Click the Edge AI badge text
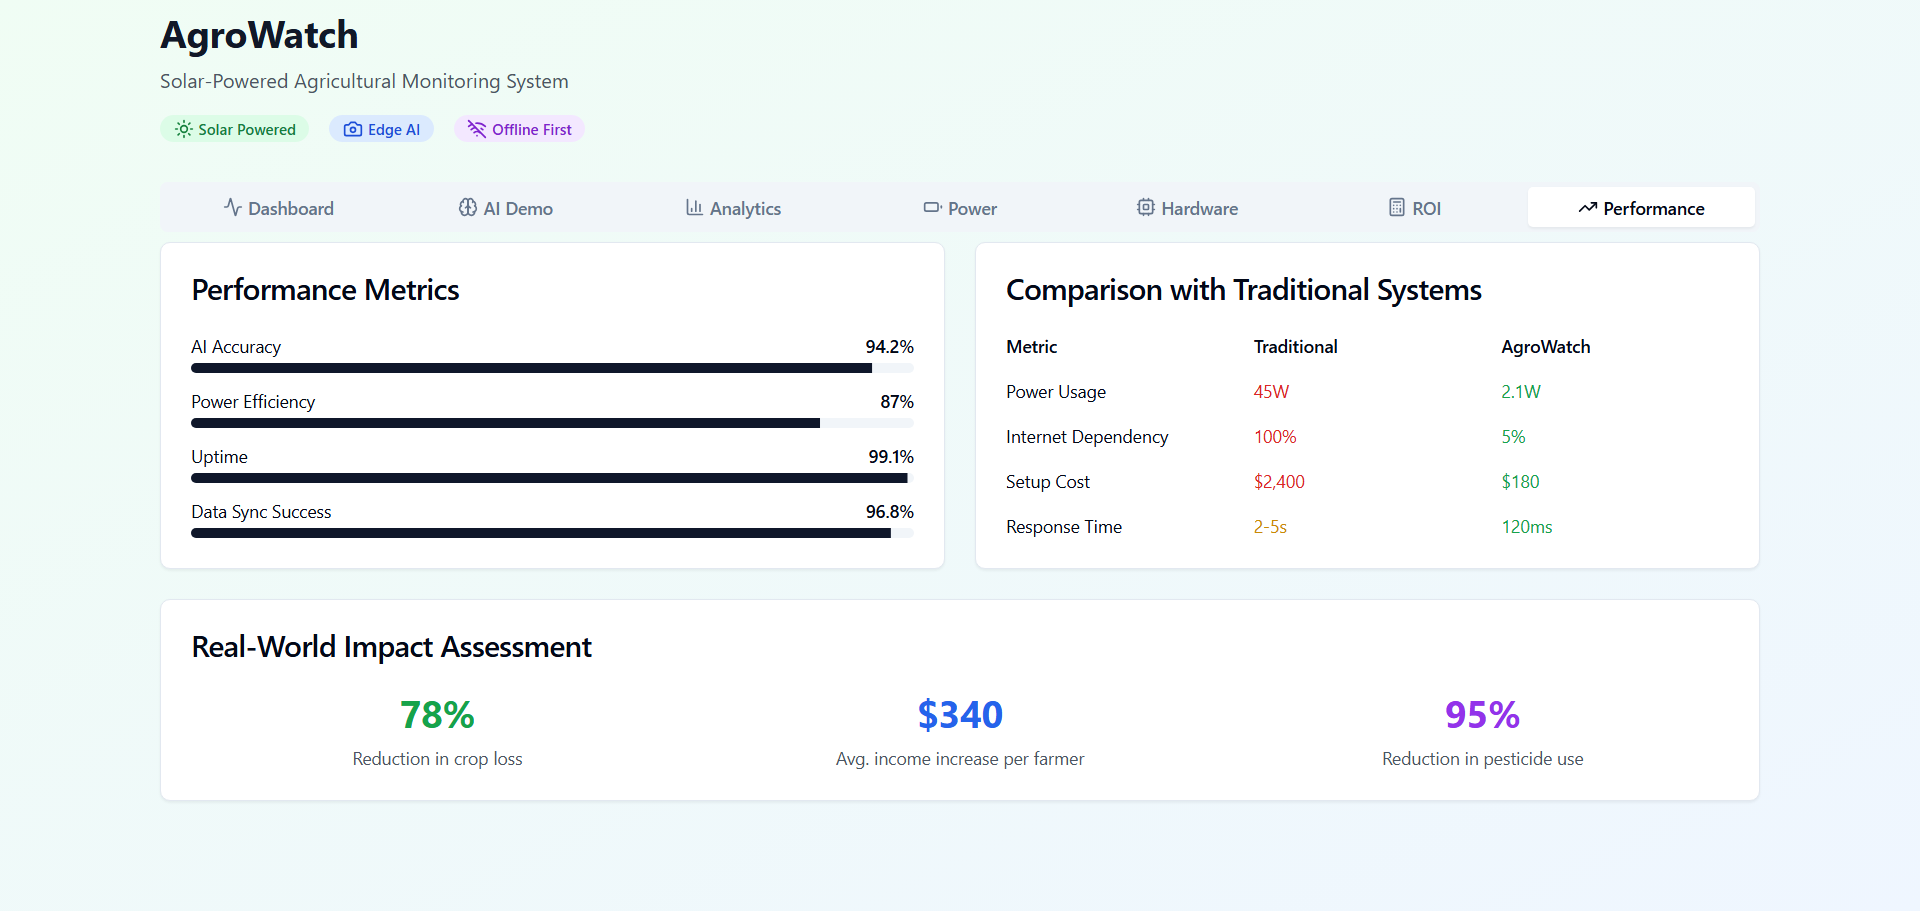1920x911 pixels. tap(394, 129)
